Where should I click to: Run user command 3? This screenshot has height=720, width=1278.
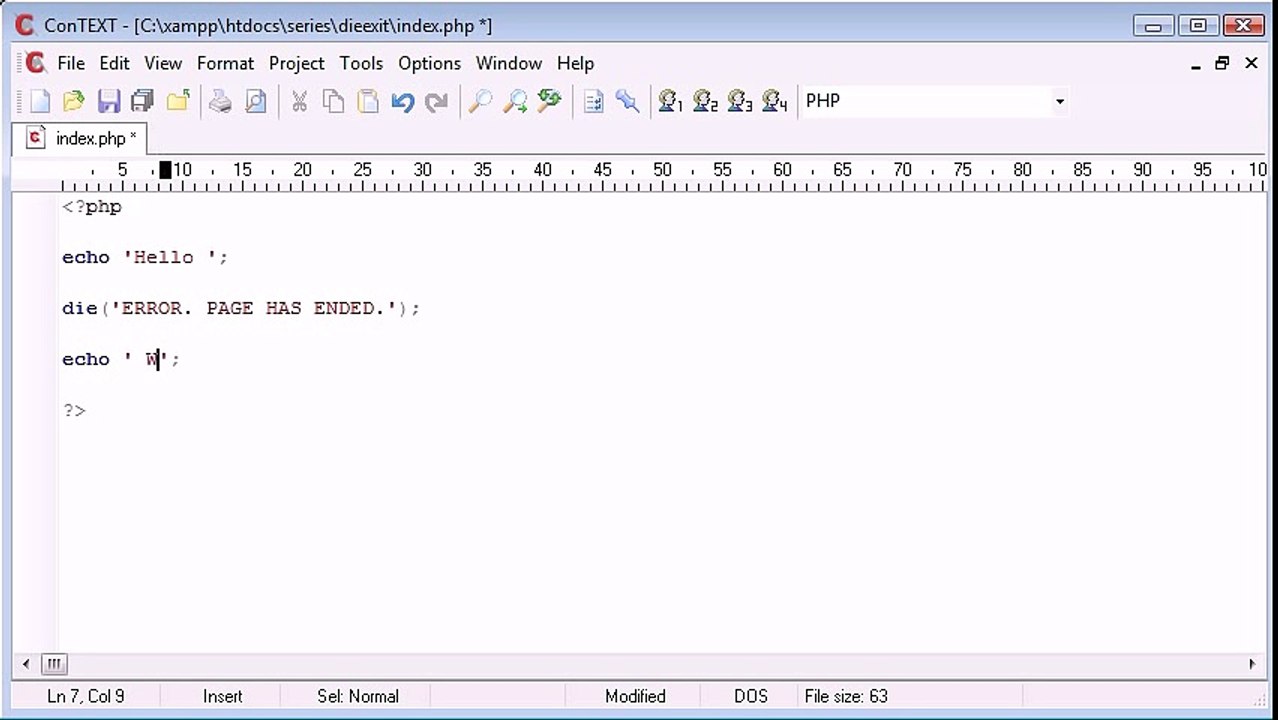[x=740, y=101]
